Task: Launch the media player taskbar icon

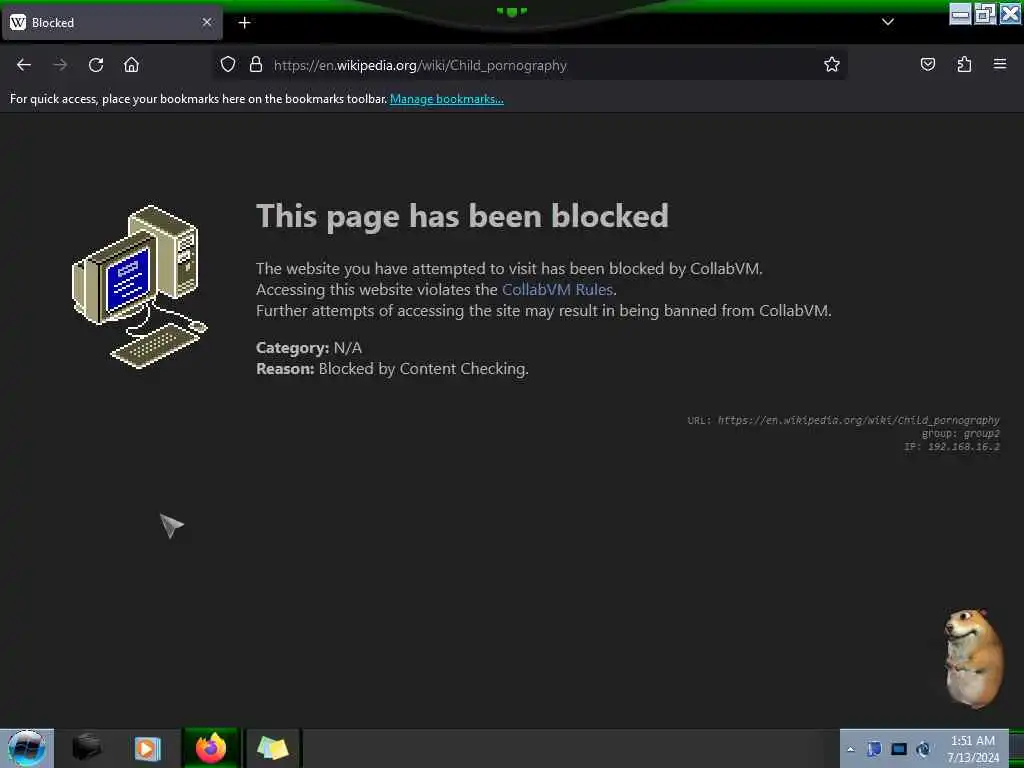Action: [148, 748]
